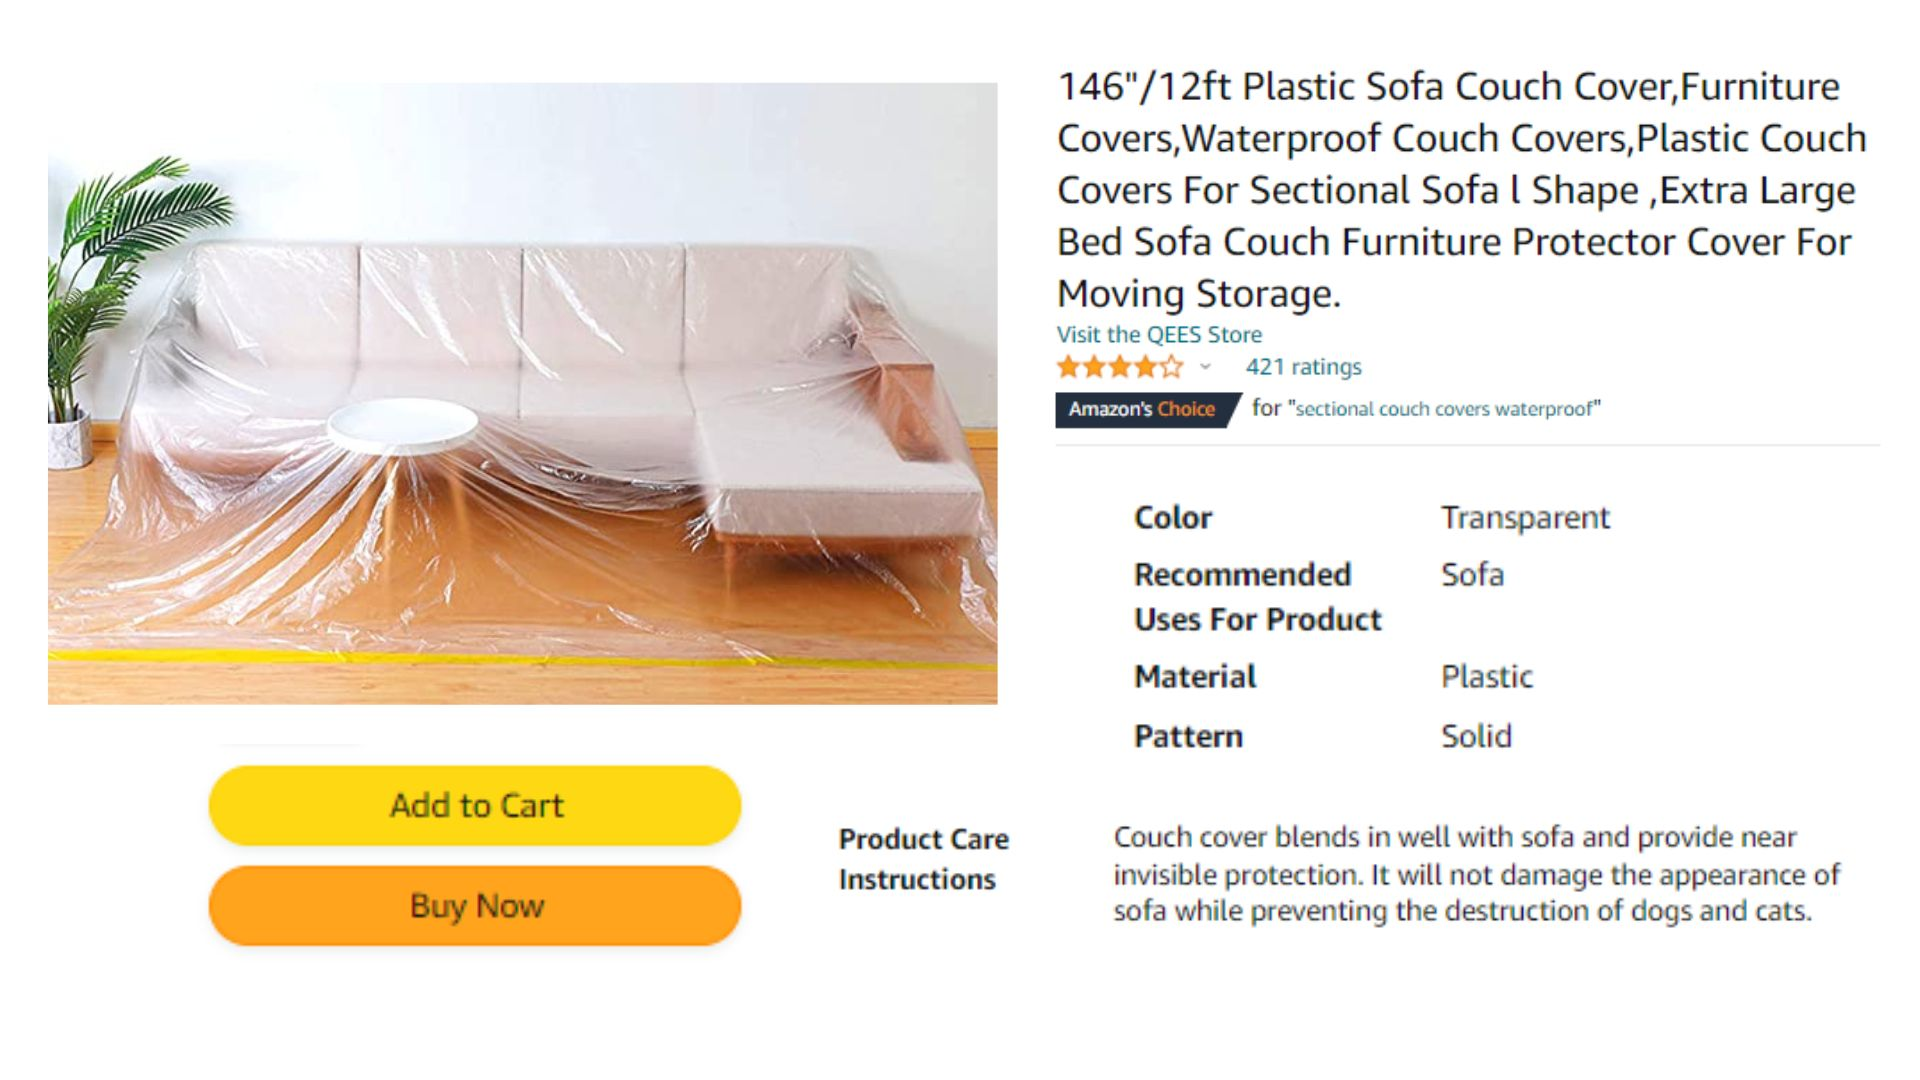Click the Plastic material value
1920x1080 pixels.
[x=1487, y=677]
